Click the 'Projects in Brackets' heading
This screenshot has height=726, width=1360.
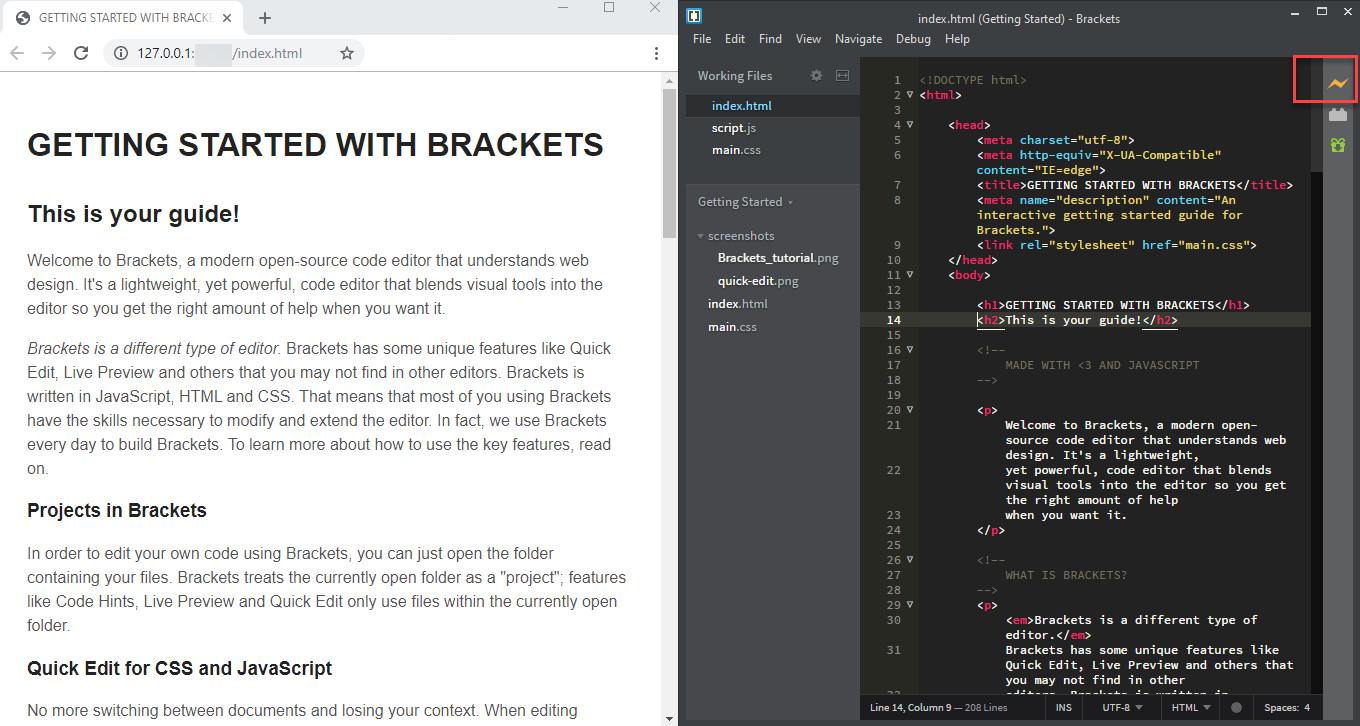pos(117,510)
